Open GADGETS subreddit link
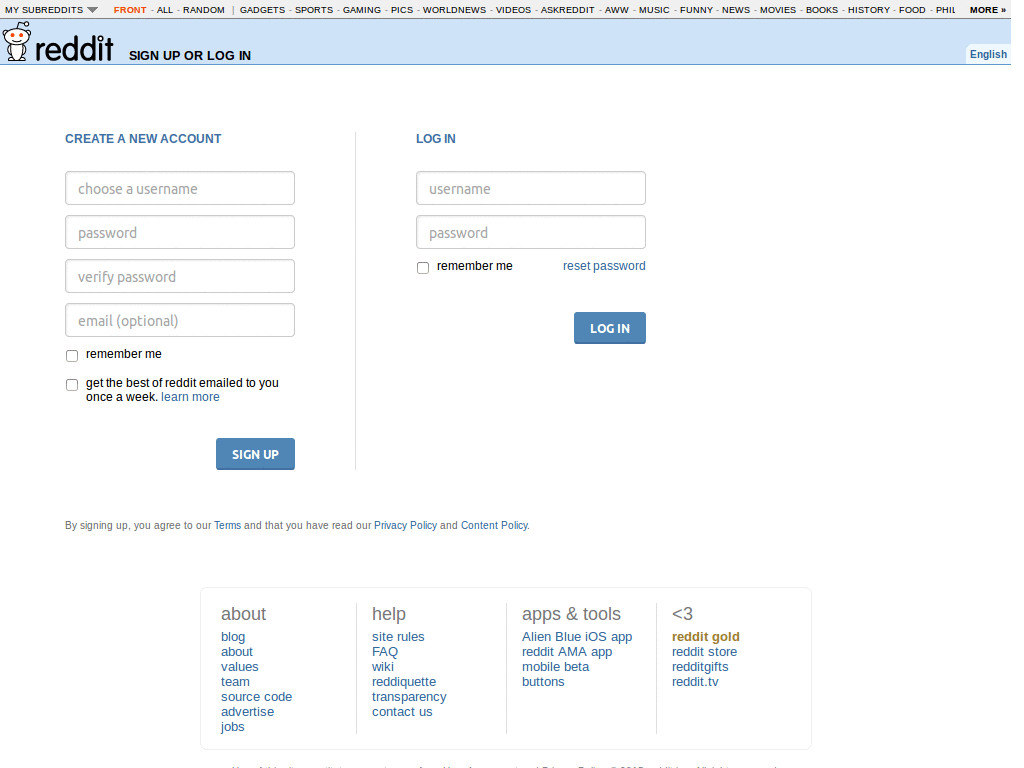 pos(262,10)
